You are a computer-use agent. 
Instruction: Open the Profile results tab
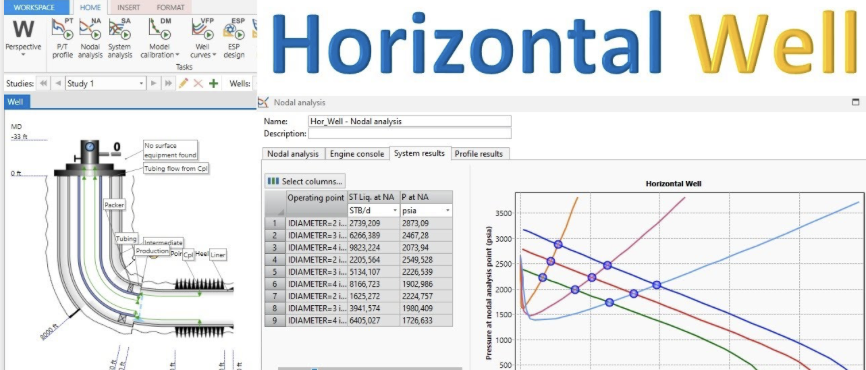479,154
